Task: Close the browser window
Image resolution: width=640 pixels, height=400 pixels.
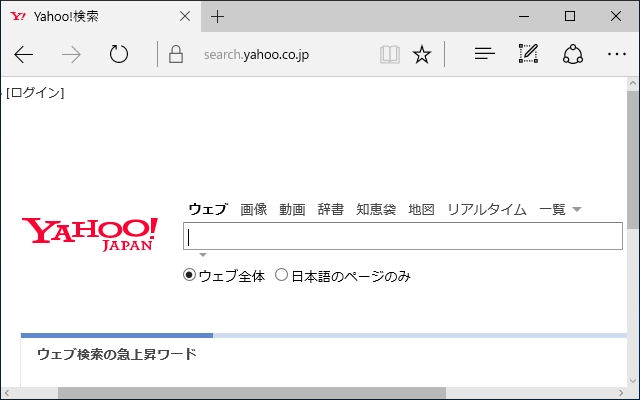Action: 616,16
